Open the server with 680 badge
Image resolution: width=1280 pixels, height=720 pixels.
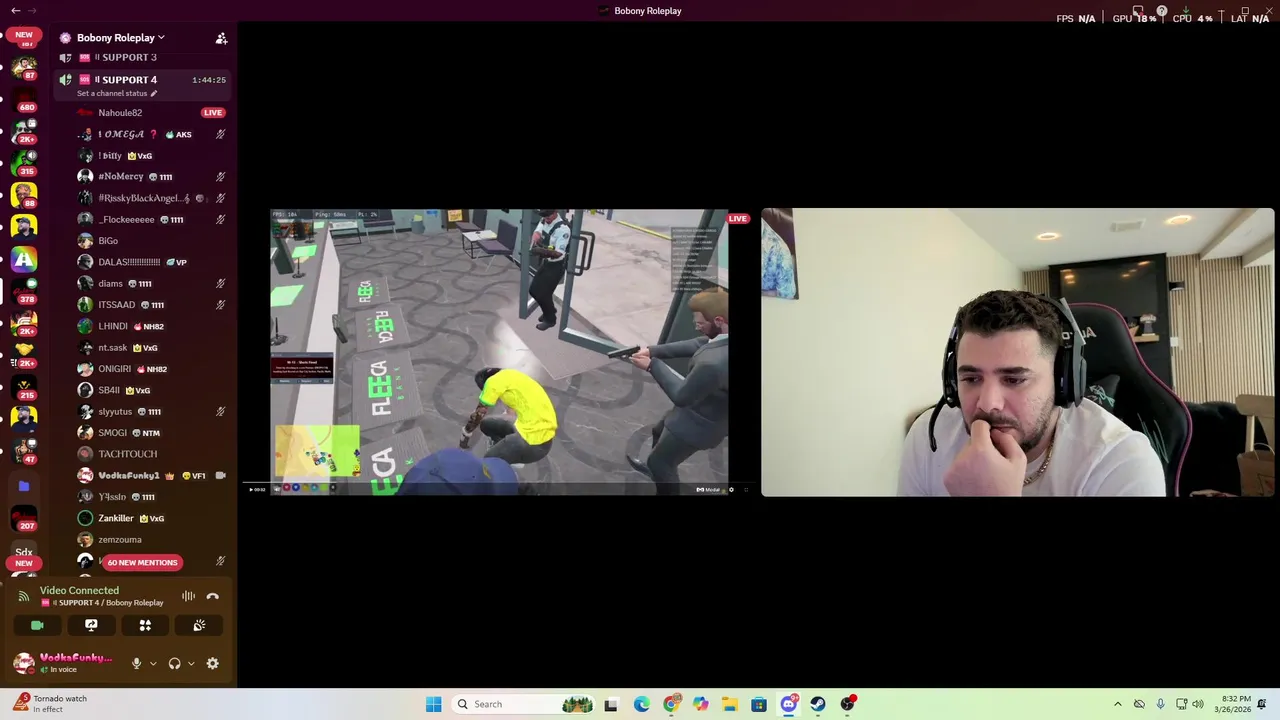click(24, 98)
